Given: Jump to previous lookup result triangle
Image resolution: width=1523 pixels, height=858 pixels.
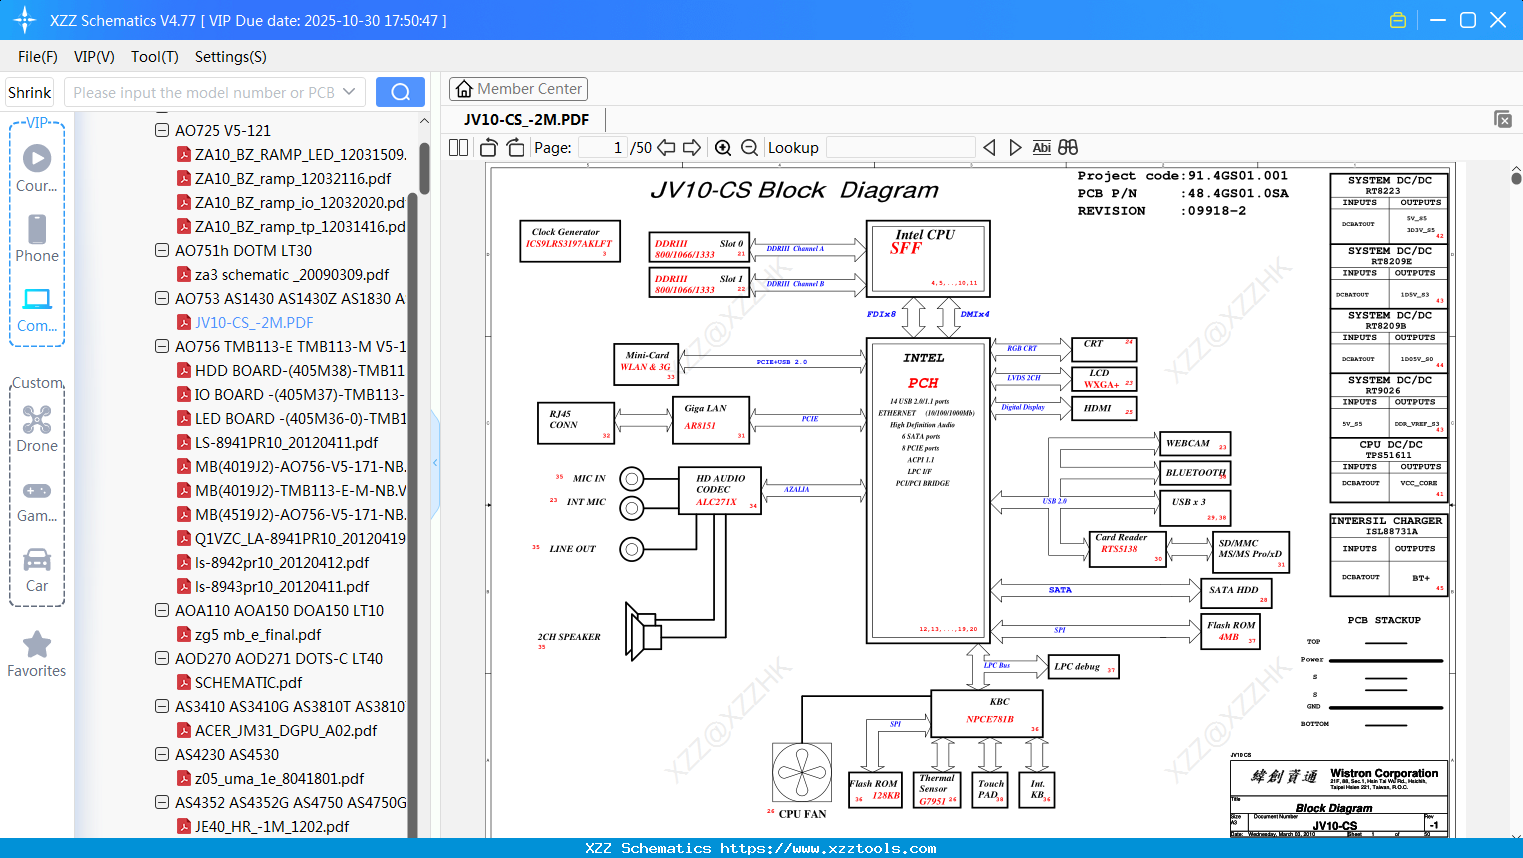Looking at the screenshot, I should [x=989, y=147].
